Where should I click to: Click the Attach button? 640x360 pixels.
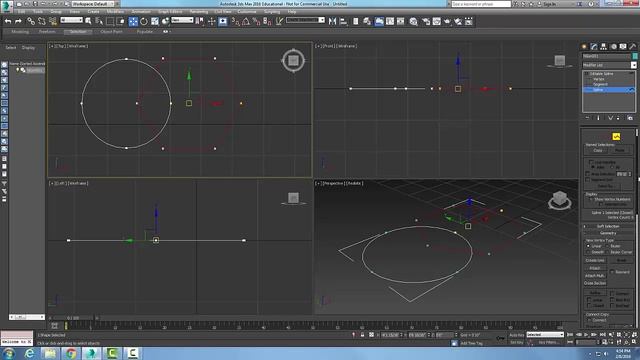[595, 268]
